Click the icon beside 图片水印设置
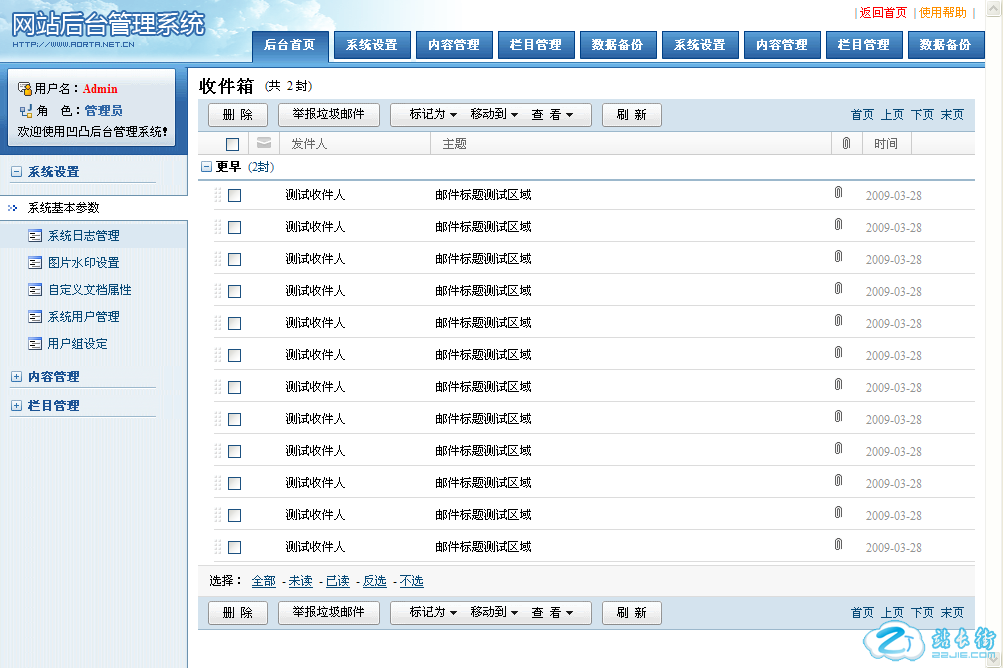The width and height of the screenshot is (1004, 668). tap(35, 263)
